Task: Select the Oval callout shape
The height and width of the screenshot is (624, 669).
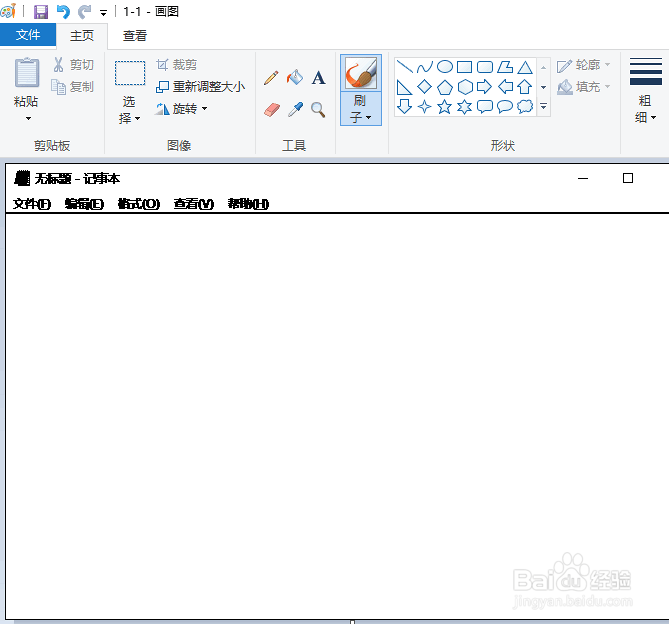Action: 505,107
